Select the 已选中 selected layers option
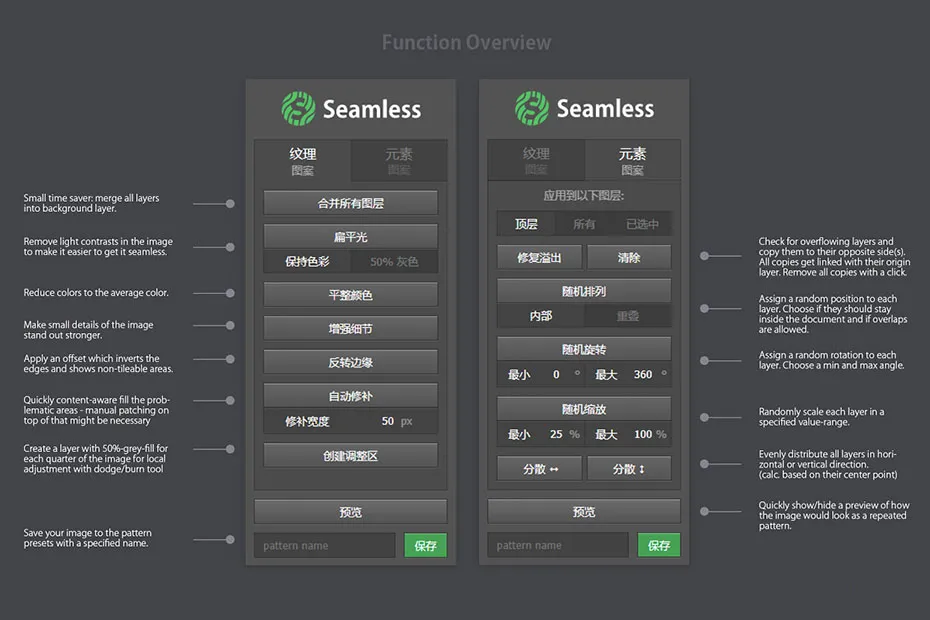This screenshot has height=620, width=930. pos(642,224)
